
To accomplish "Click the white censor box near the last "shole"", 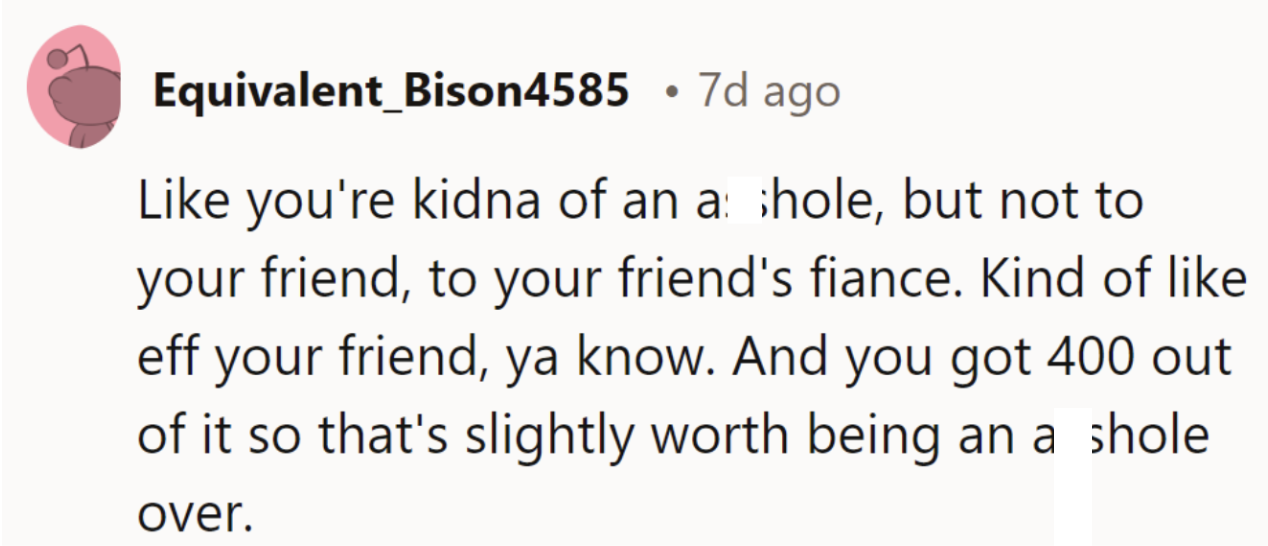I will (1073, 475).
